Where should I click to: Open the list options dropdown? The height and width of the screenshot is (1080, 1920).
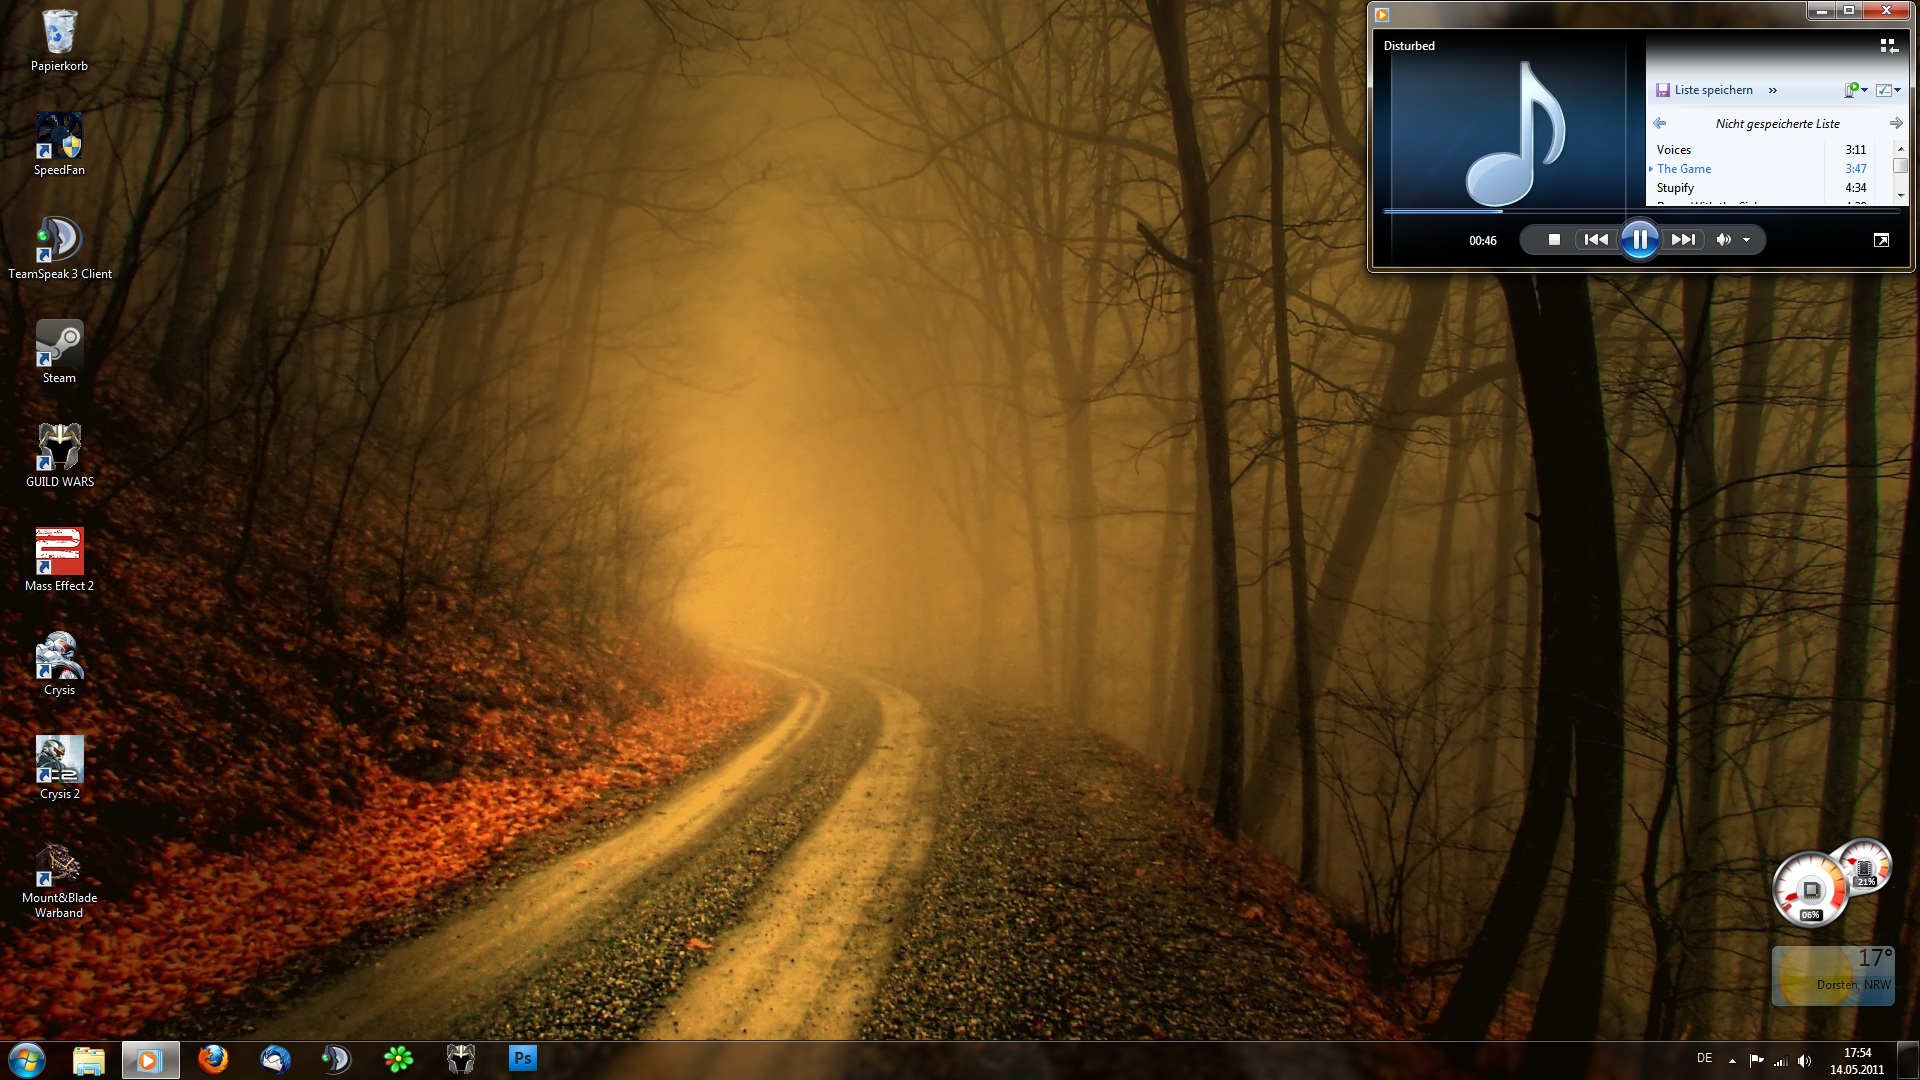tap(1888, 90)
